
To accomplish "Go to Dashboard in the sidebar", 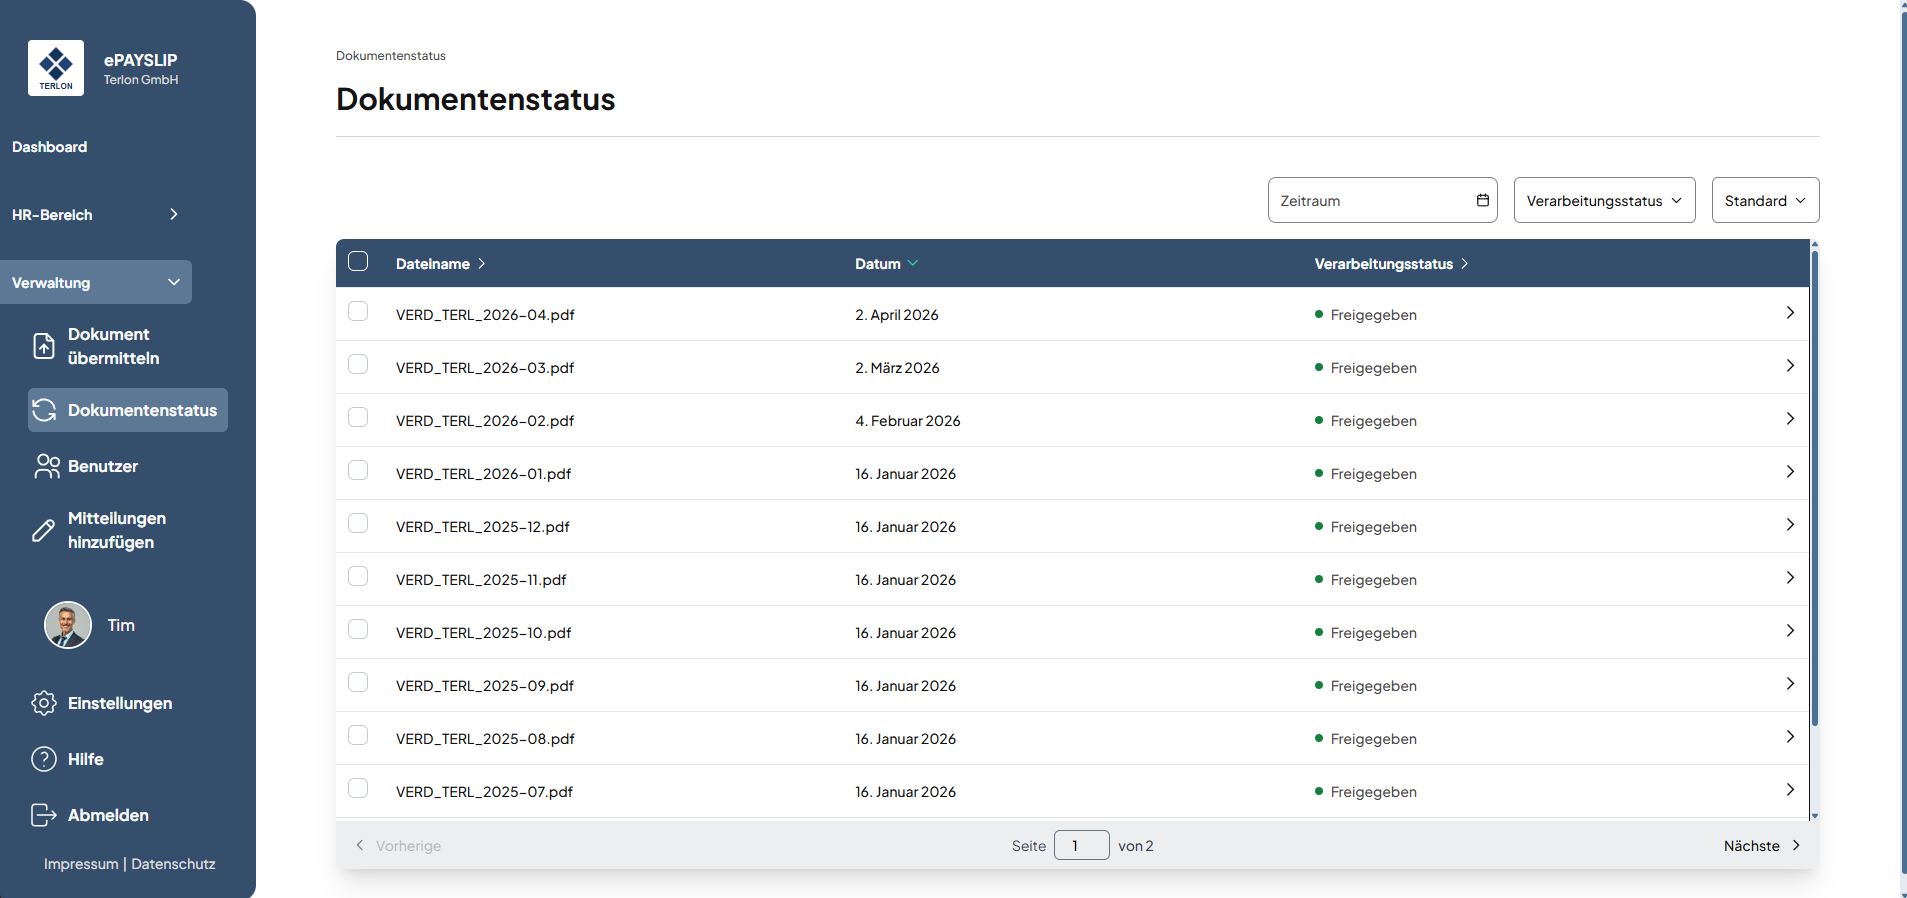I will click(50, 147).
